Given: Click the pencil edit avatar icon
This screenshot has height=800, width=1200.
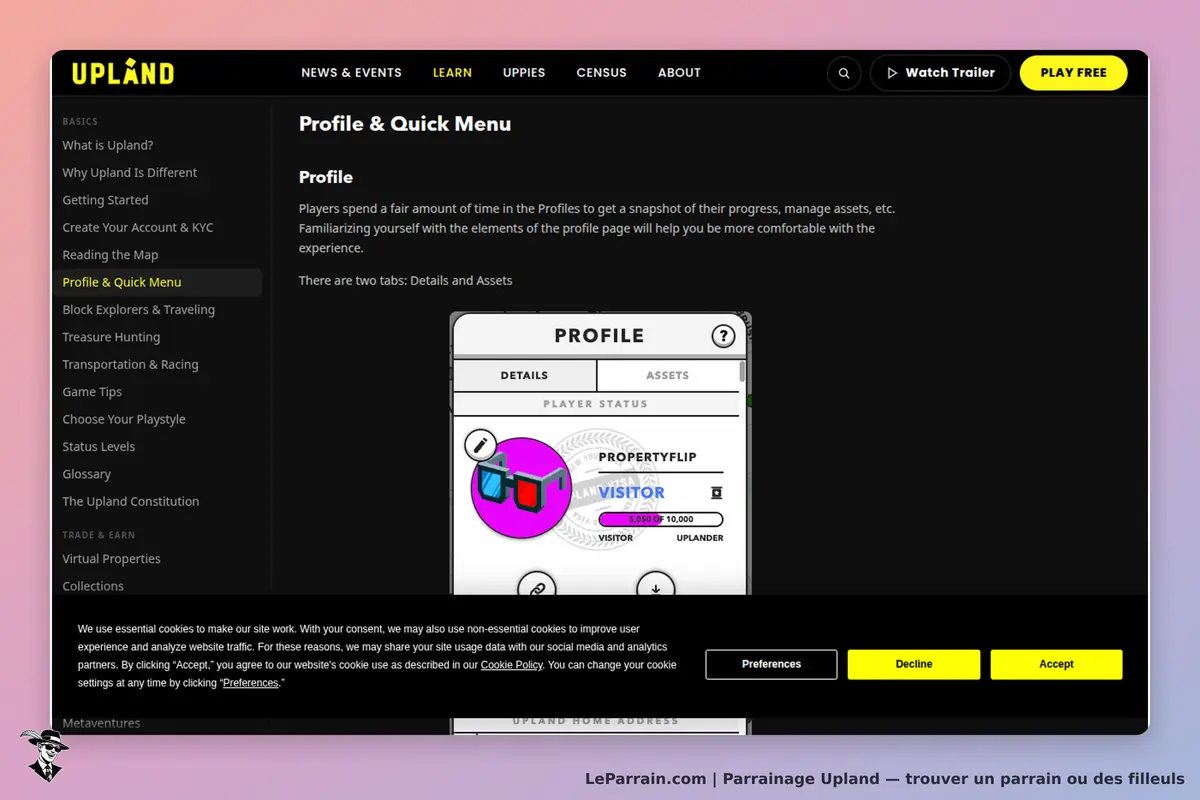Looking at the screenshot, I should tap(480, 444).
